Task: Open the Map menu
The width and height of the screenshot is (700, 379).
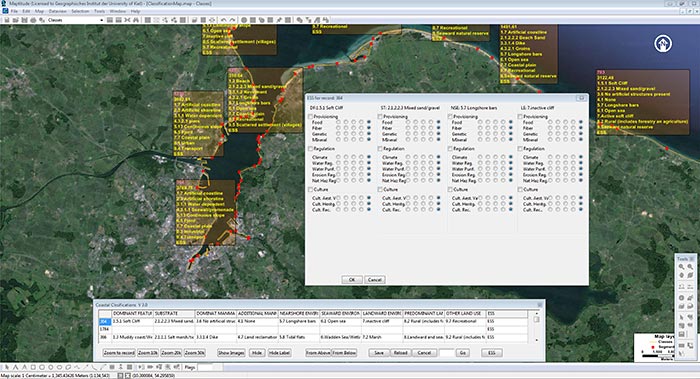Action: point(39,11)
